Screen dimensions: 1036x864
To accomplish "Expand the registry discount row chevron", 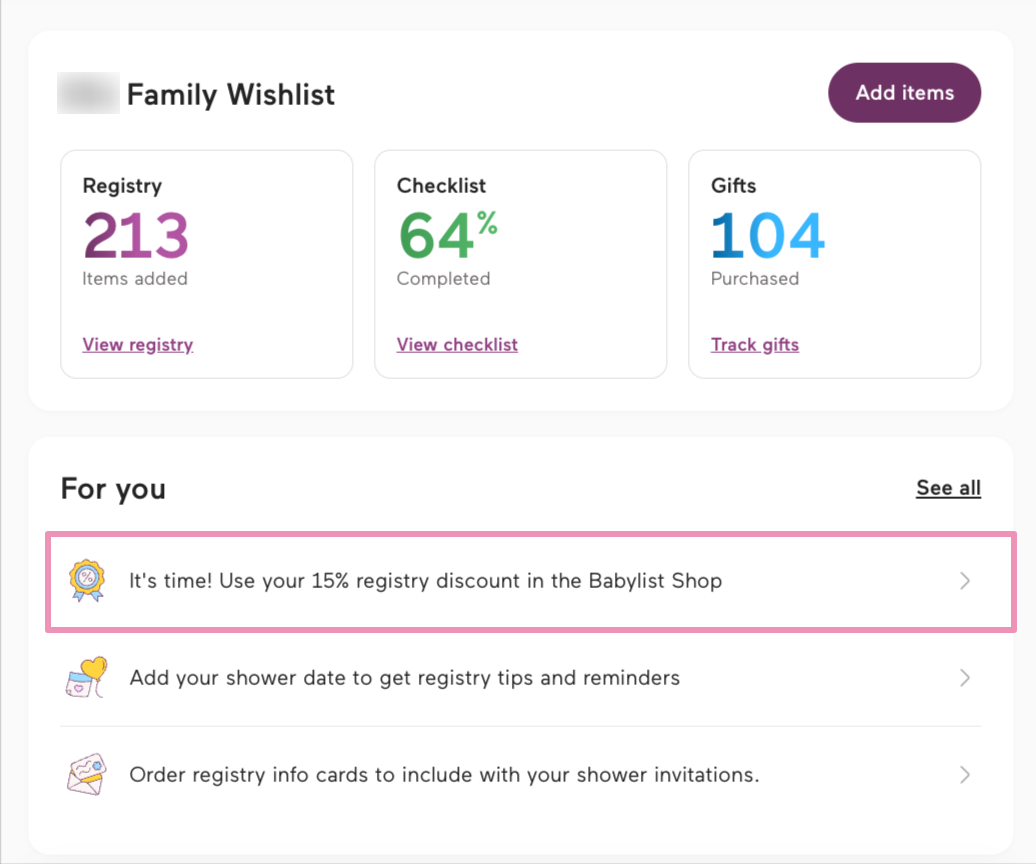I will tap(964, 580).
